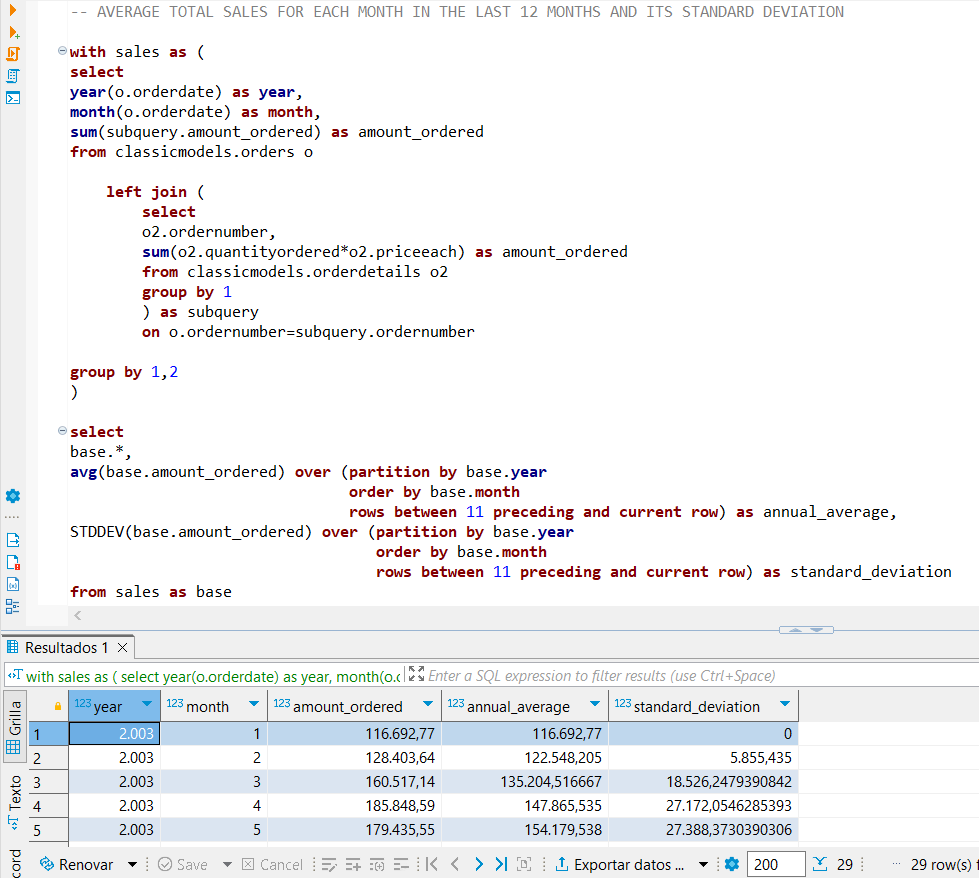
Task: Click the Exportar datos button
Action: 619,864
